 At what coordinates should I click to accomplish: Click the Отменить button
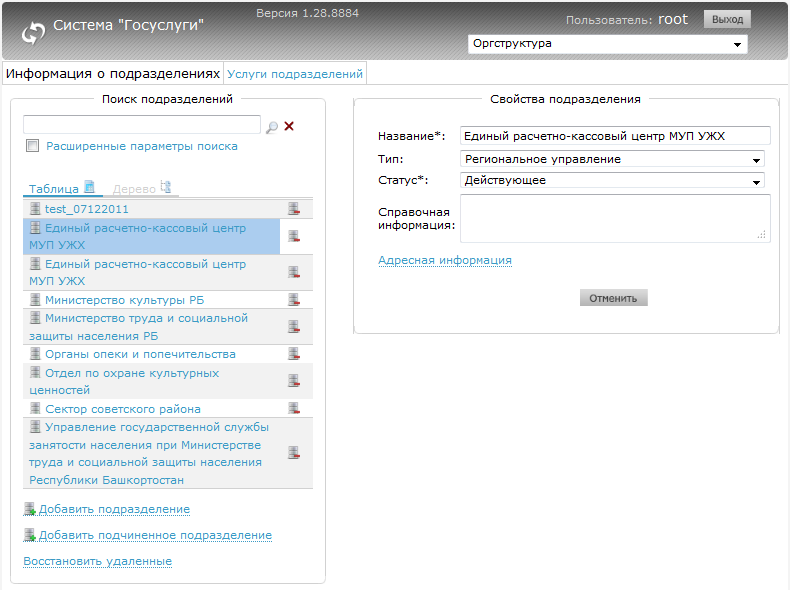(614, 298)
